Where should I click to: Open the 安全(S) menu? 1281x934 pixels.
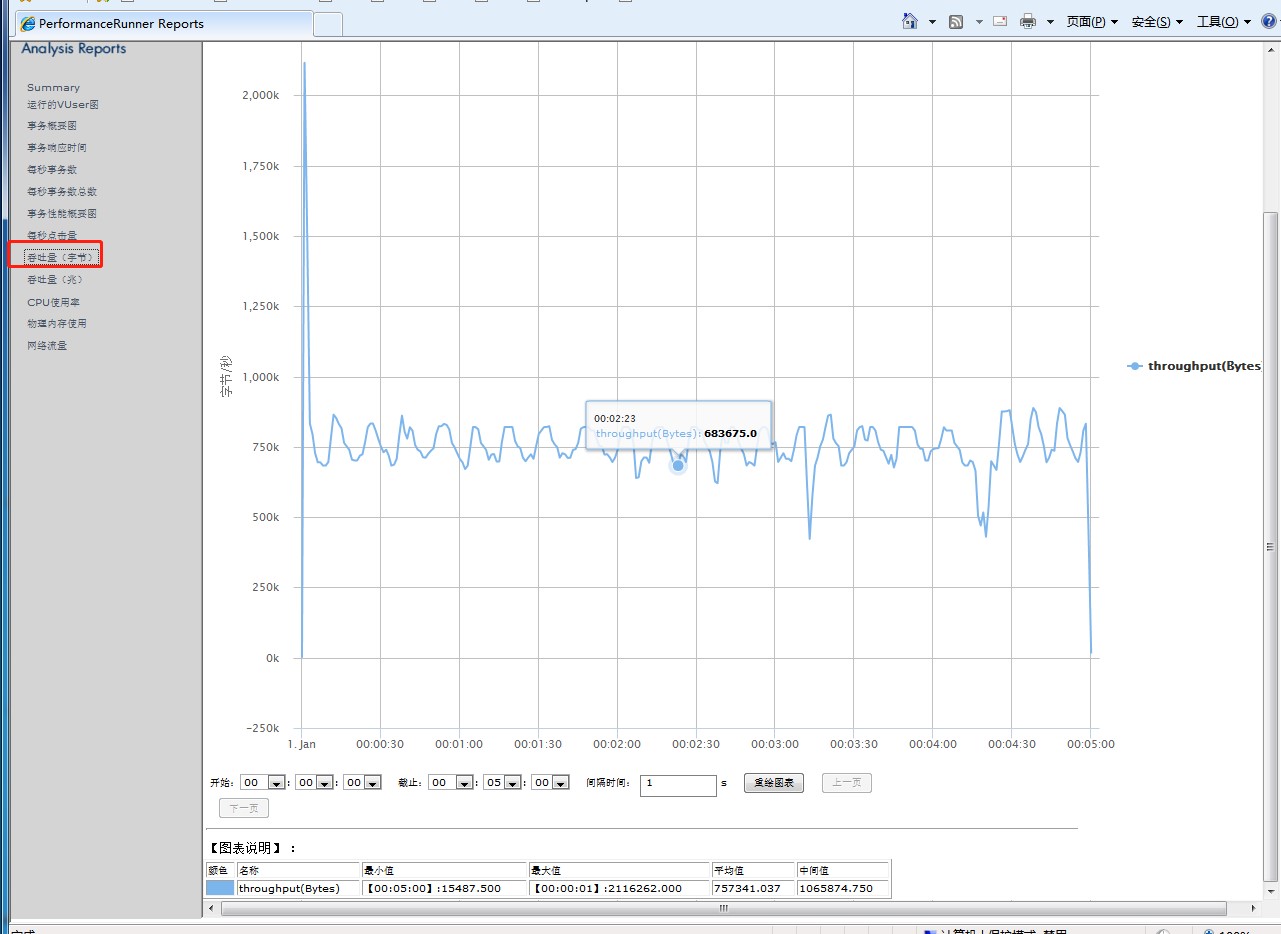point(1156,22)
